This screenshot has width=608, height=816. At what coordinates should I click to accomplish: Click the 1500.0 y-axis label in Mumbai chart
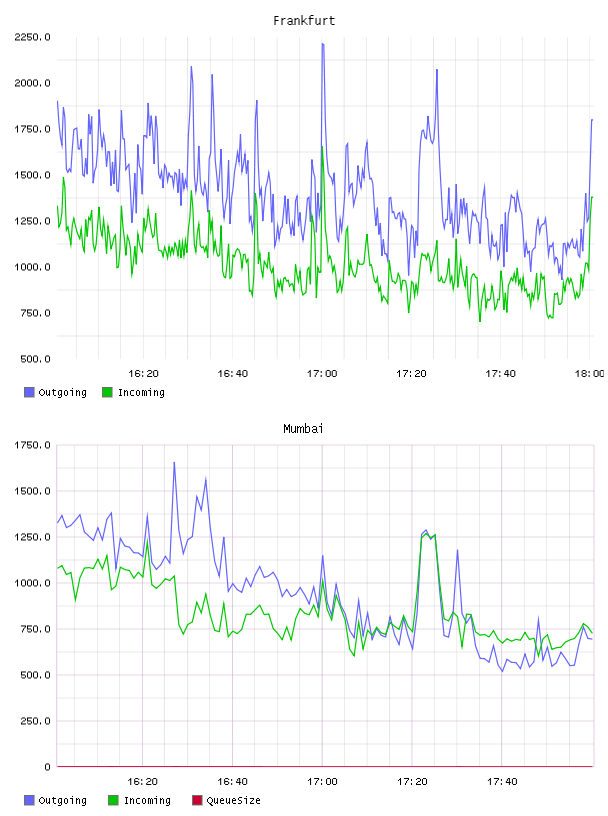click(32, 491)
